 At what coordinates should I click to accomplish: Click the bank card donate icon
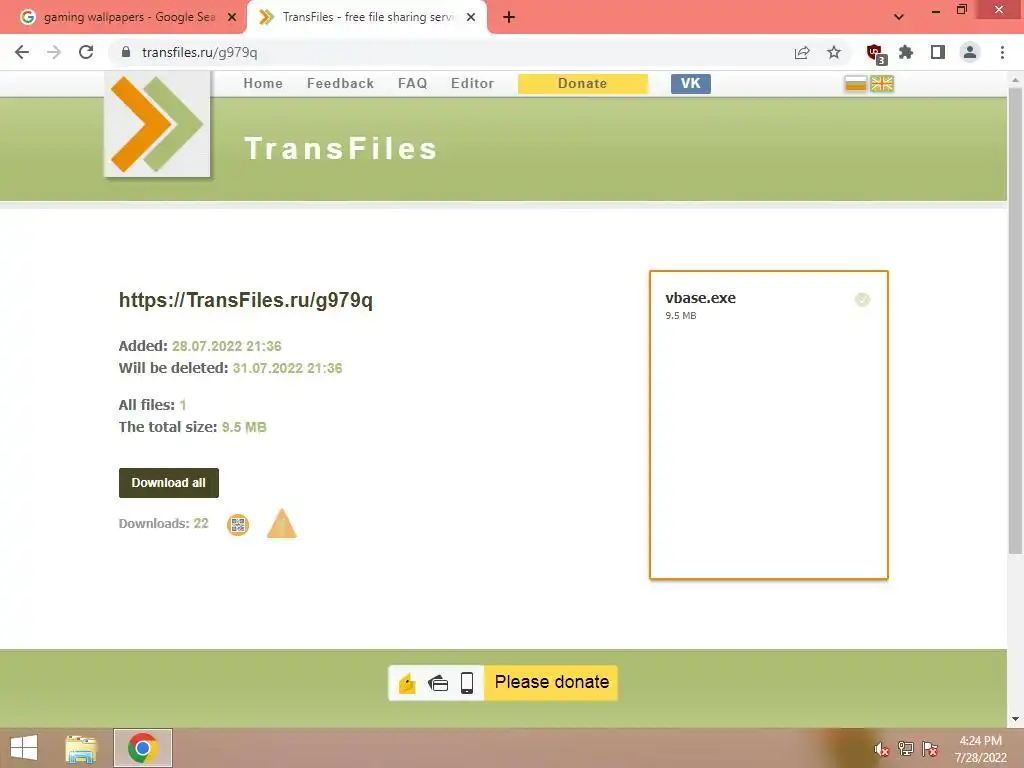438,683
